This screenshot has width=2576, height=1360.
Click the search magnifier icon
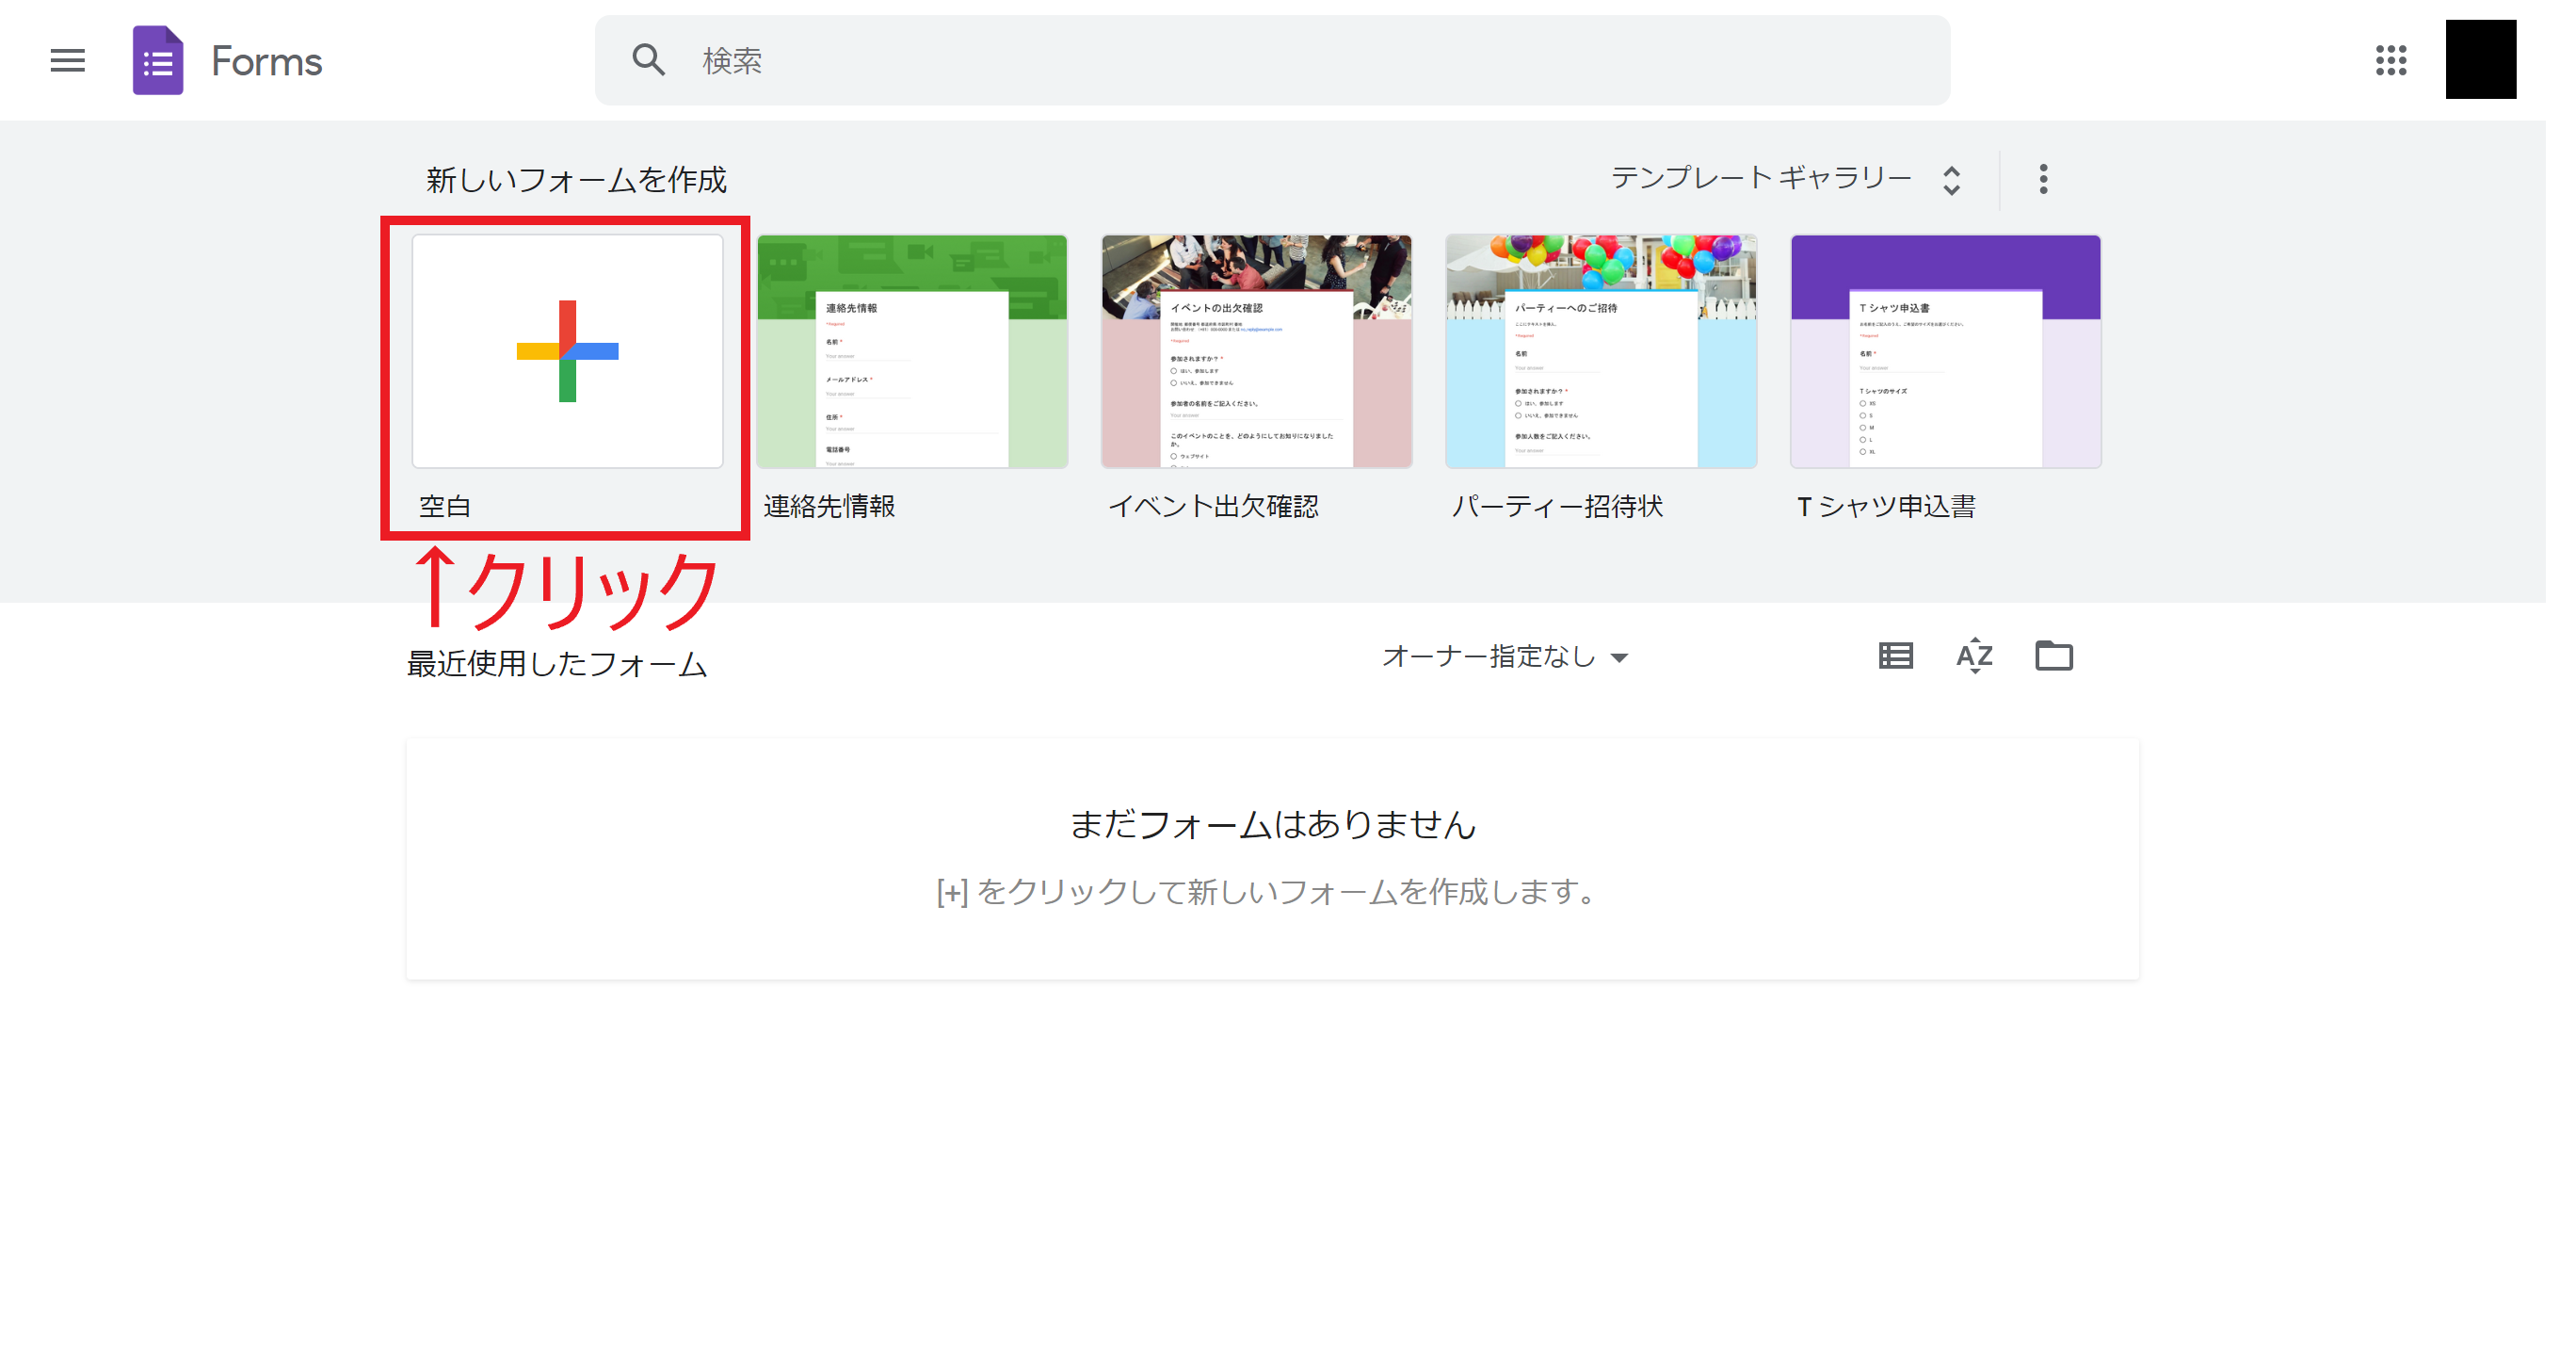[x=648, y=60]
